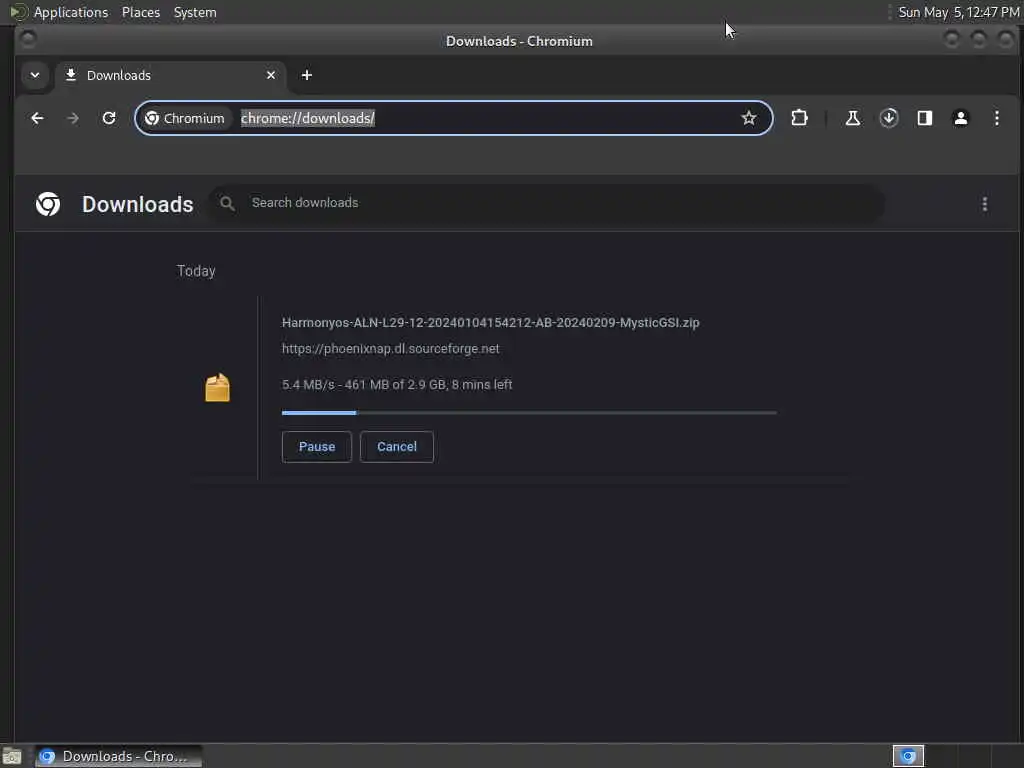The height and width of the screenshot is (768, 1024).
Task: Open the Extensions puzzle icon
Action: point(799,118)
